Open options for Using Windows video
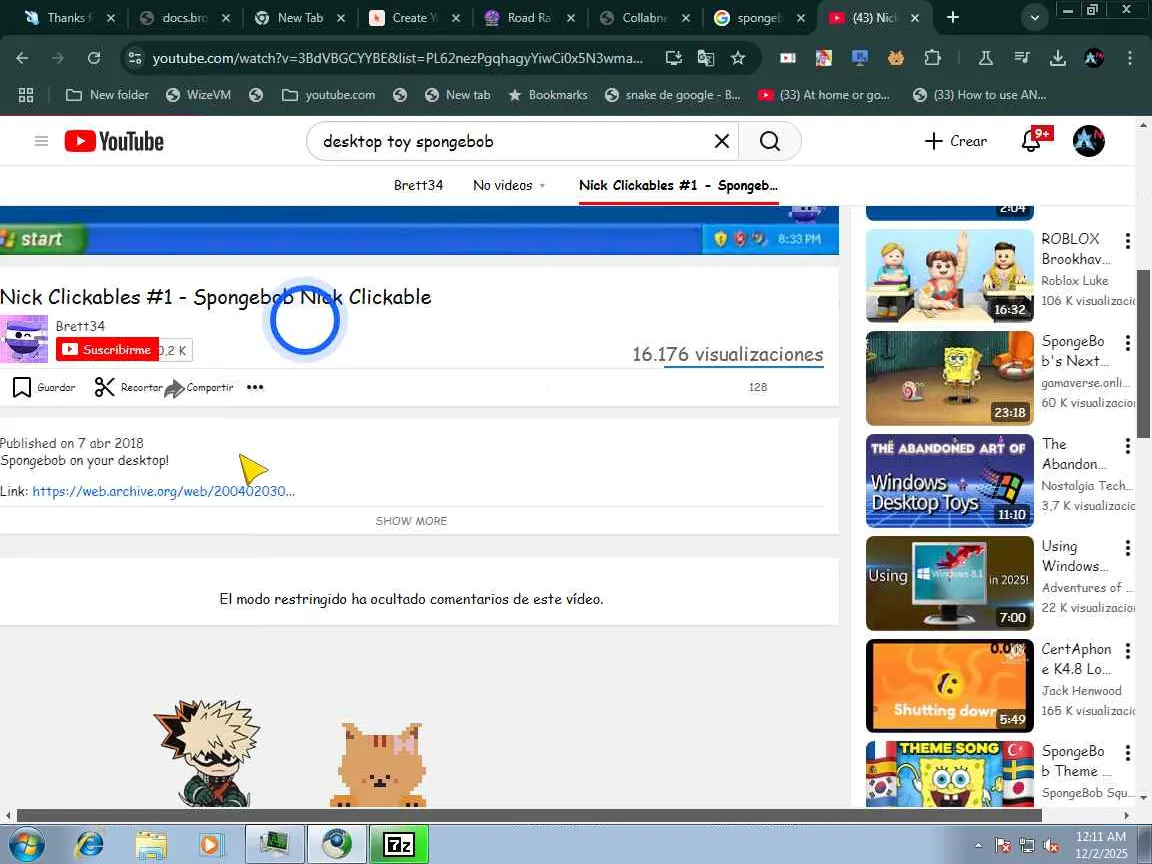This screenshot has height=864, width=1152. click(1128, 547)
